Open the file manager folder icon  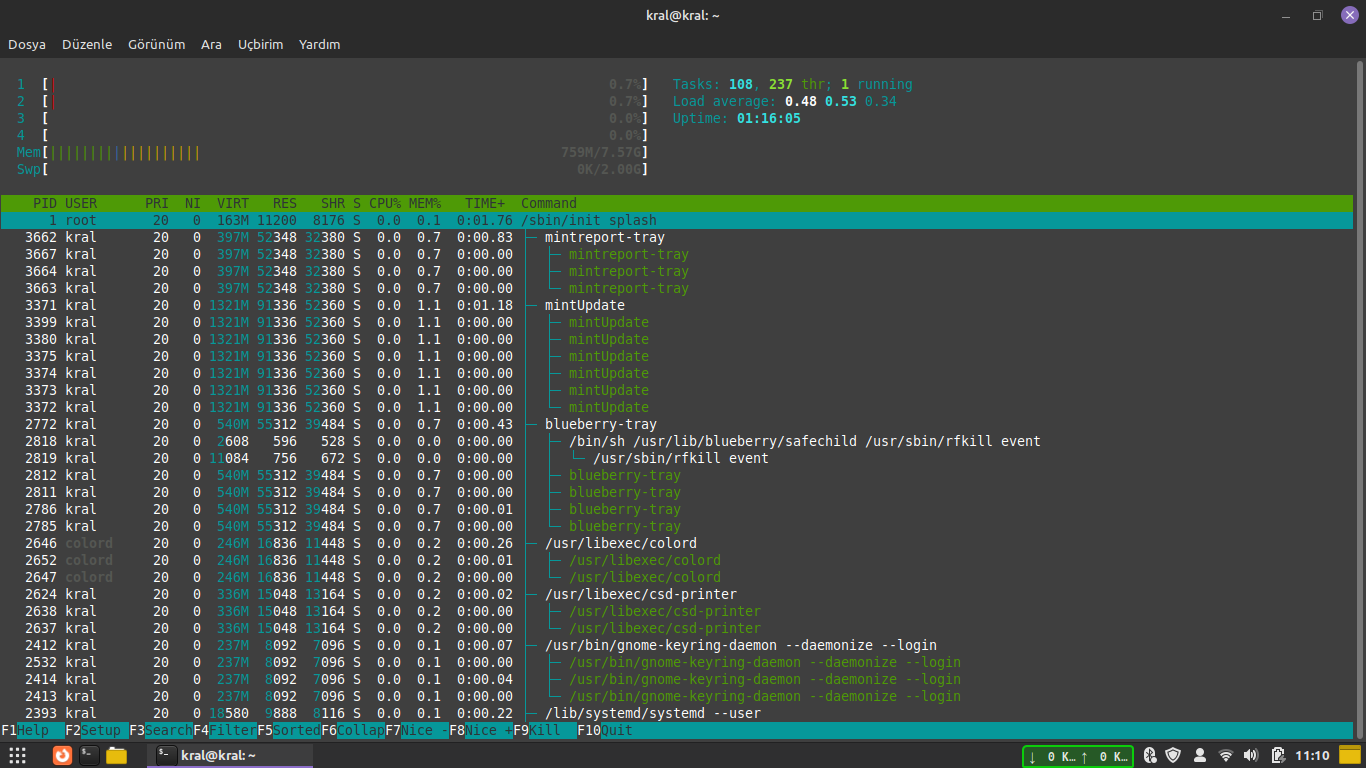coord(116,755)
